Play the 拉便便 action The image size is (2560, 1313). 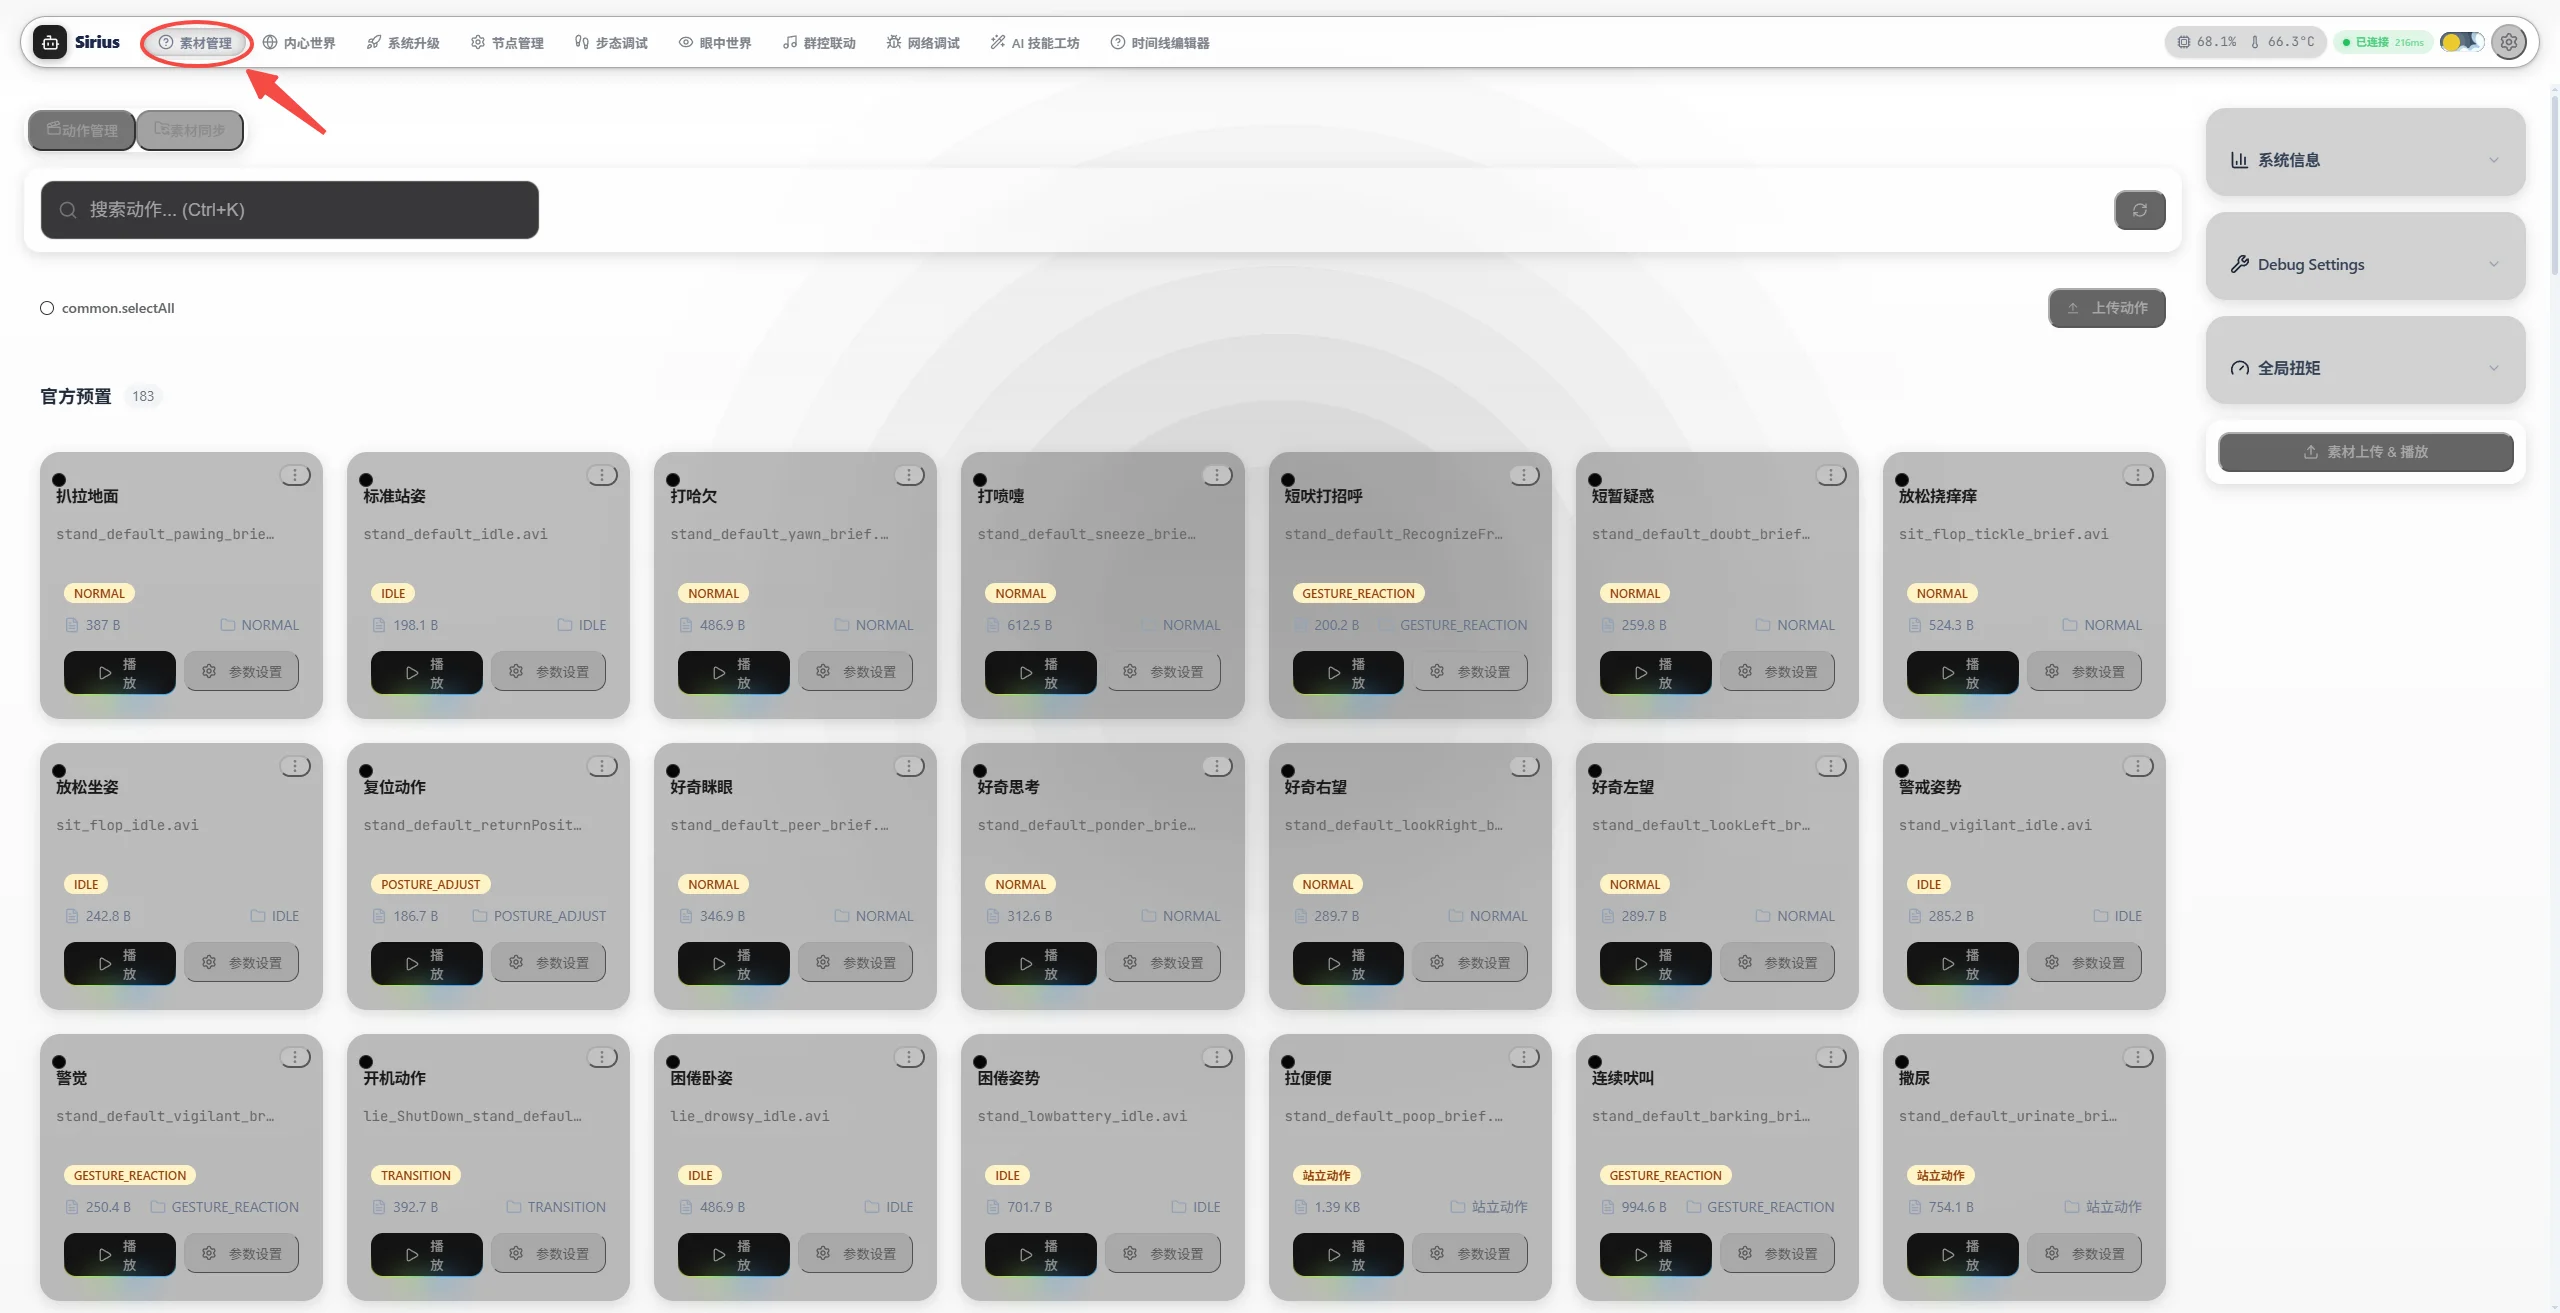[1348, 1254]
